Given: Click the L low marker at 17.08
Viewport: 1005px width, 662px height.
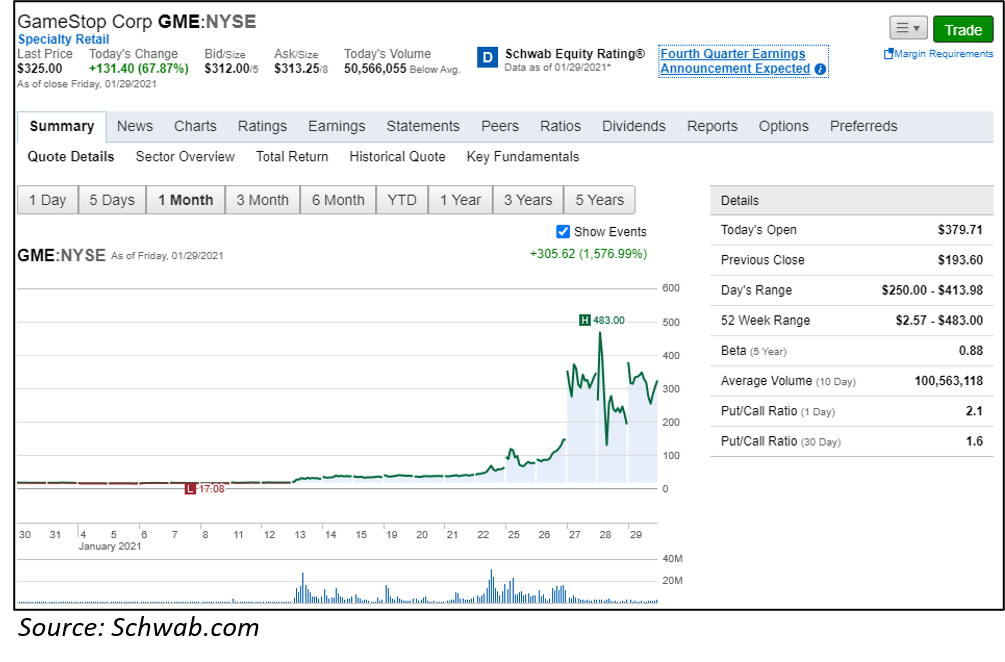Looking at the screenshot, I should [x=190, y=489].
